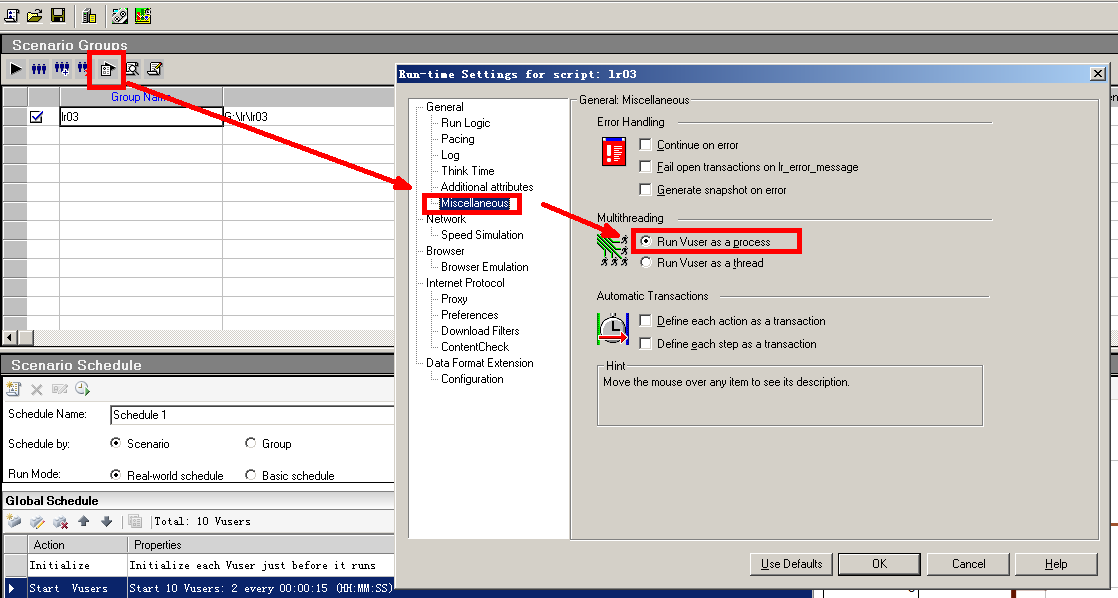Screen dimensions: 1118x598
Task: Create a new schedule with the starred schedule icon
Action: coord(14,388)
